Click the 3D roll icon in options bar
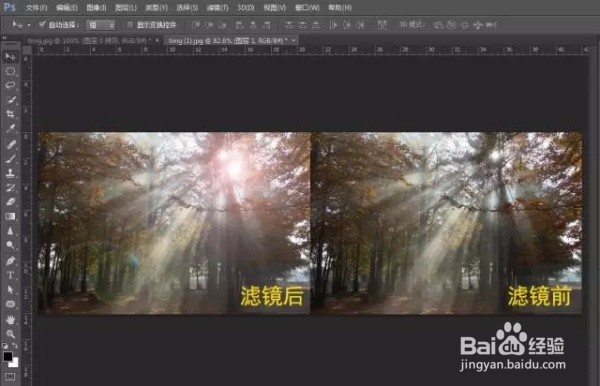This screenshot has height=386, width=600. point(451,25)
